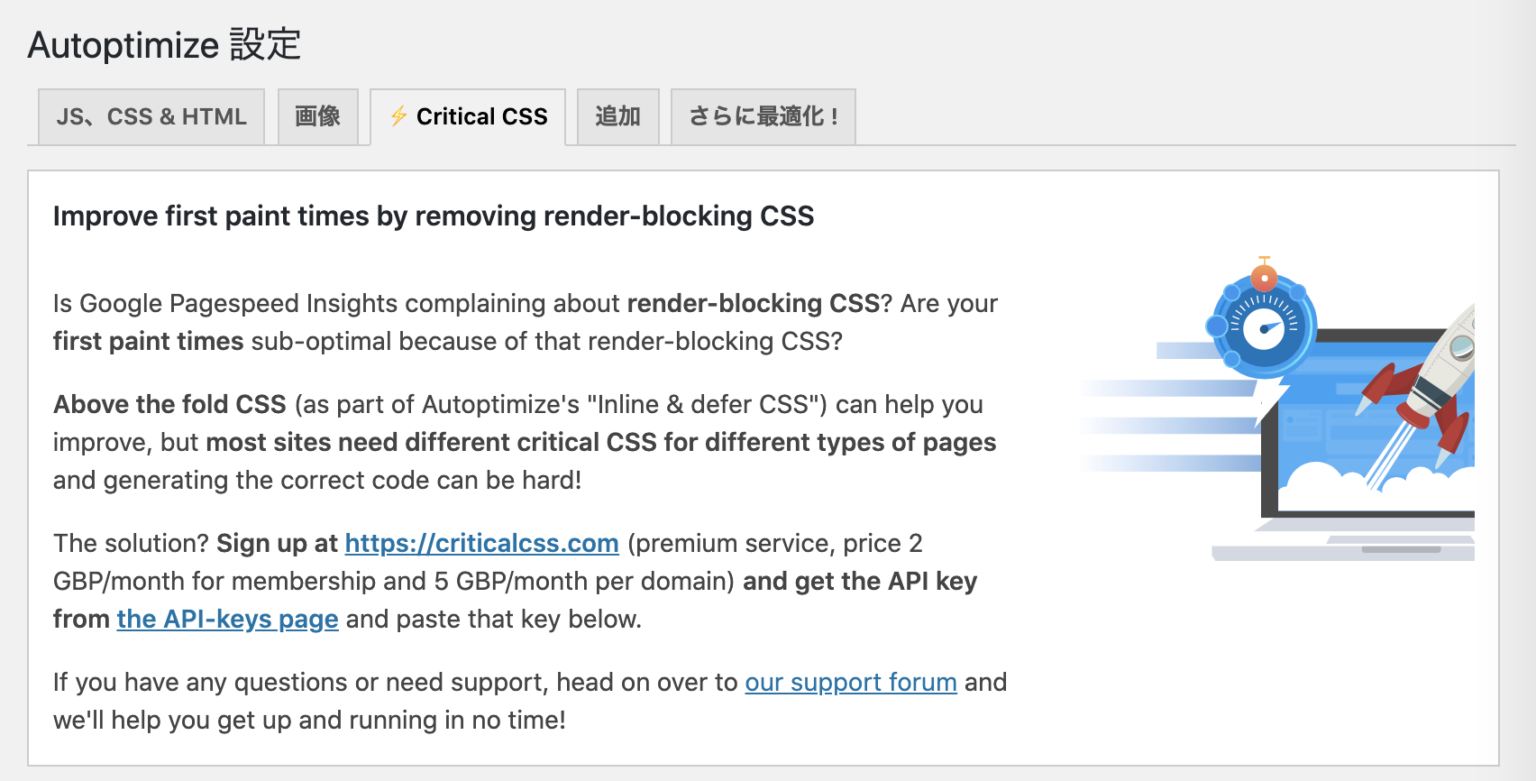Click the lightning bolt icon on Critical CSS tab

(x=399, y=117)
